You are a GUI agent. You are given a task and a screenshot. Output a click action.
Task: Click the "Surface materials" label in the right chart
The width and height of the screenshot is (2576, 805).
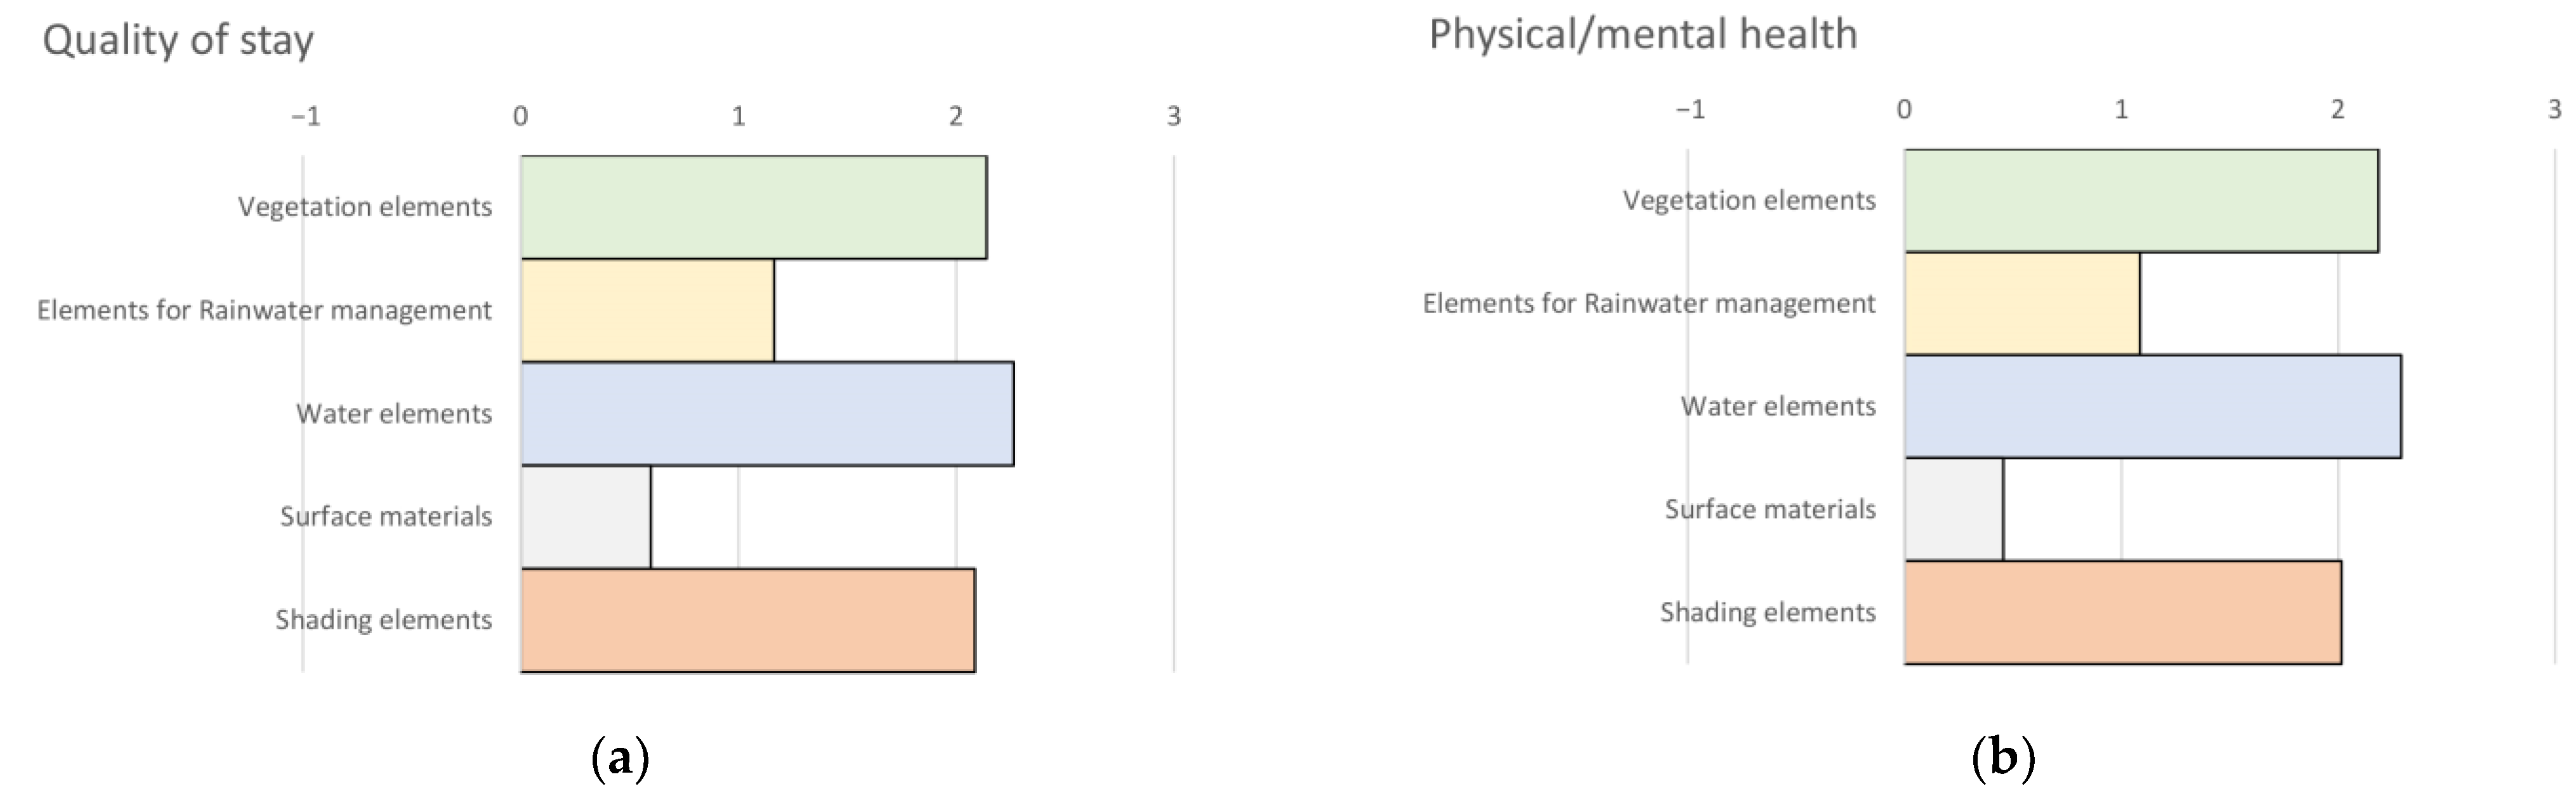(1769, 510)
